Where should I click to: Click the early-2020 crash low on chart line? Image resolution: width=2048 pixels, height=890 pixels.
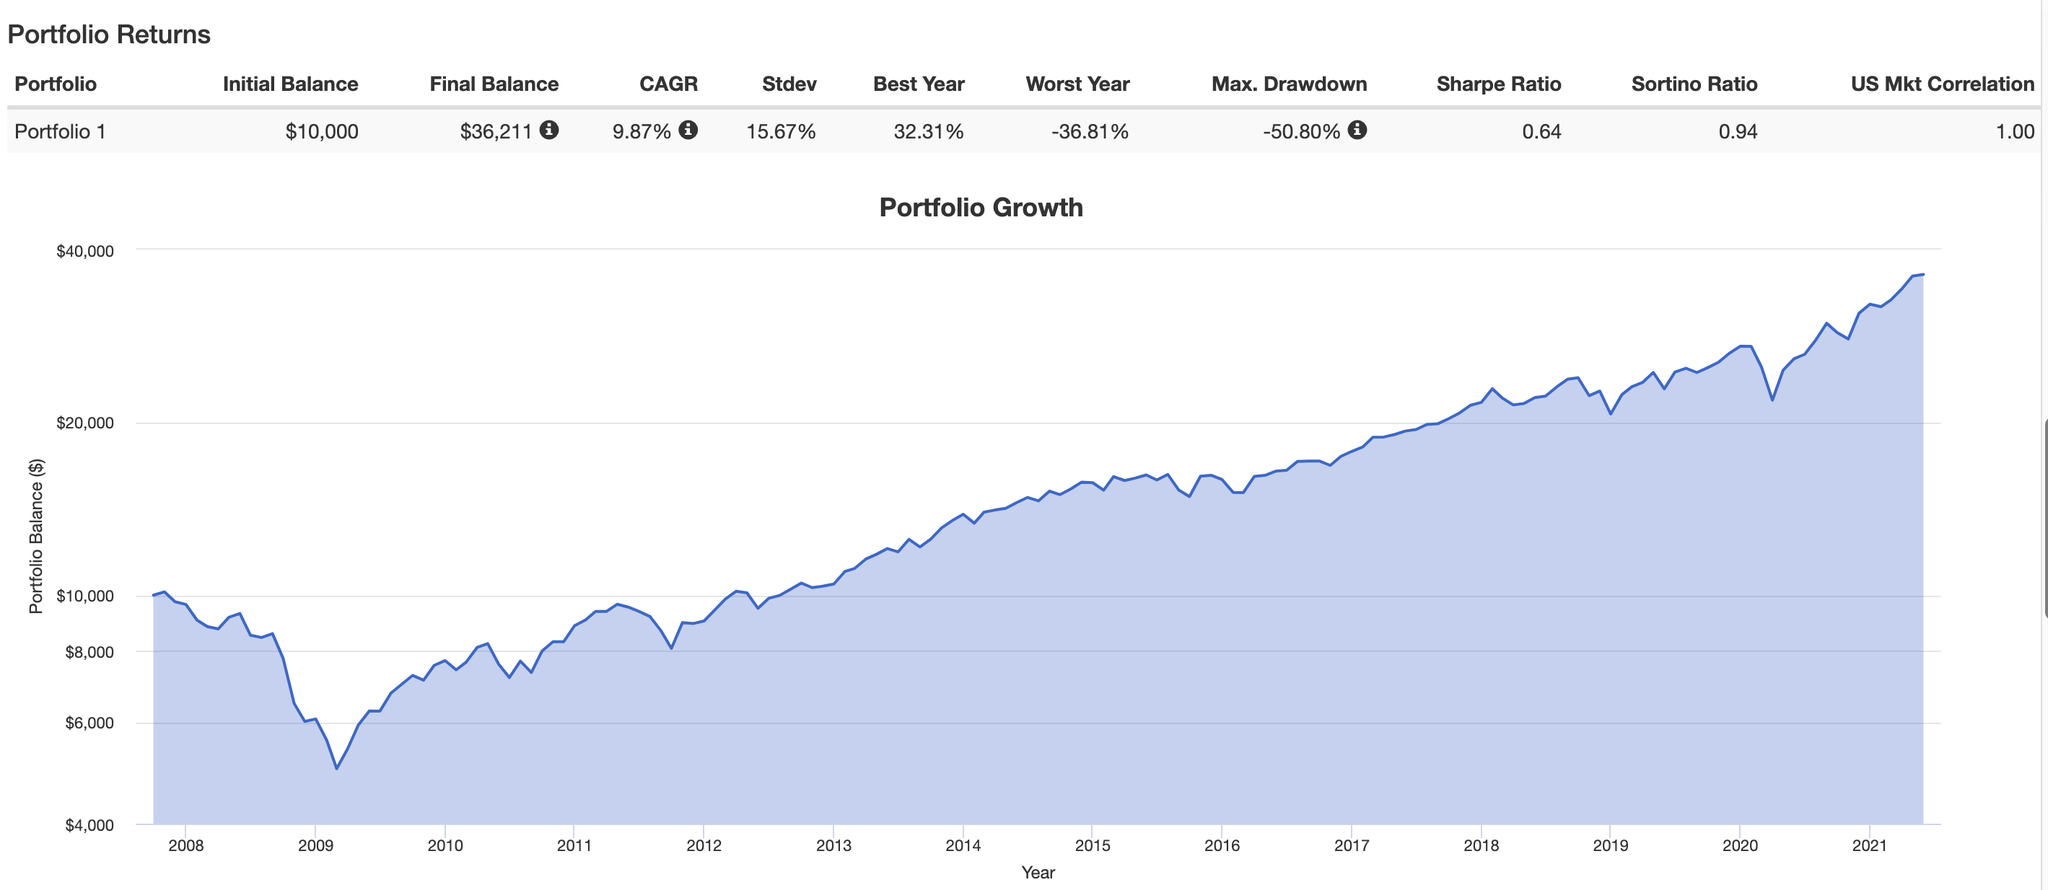tap(1772, 400)
